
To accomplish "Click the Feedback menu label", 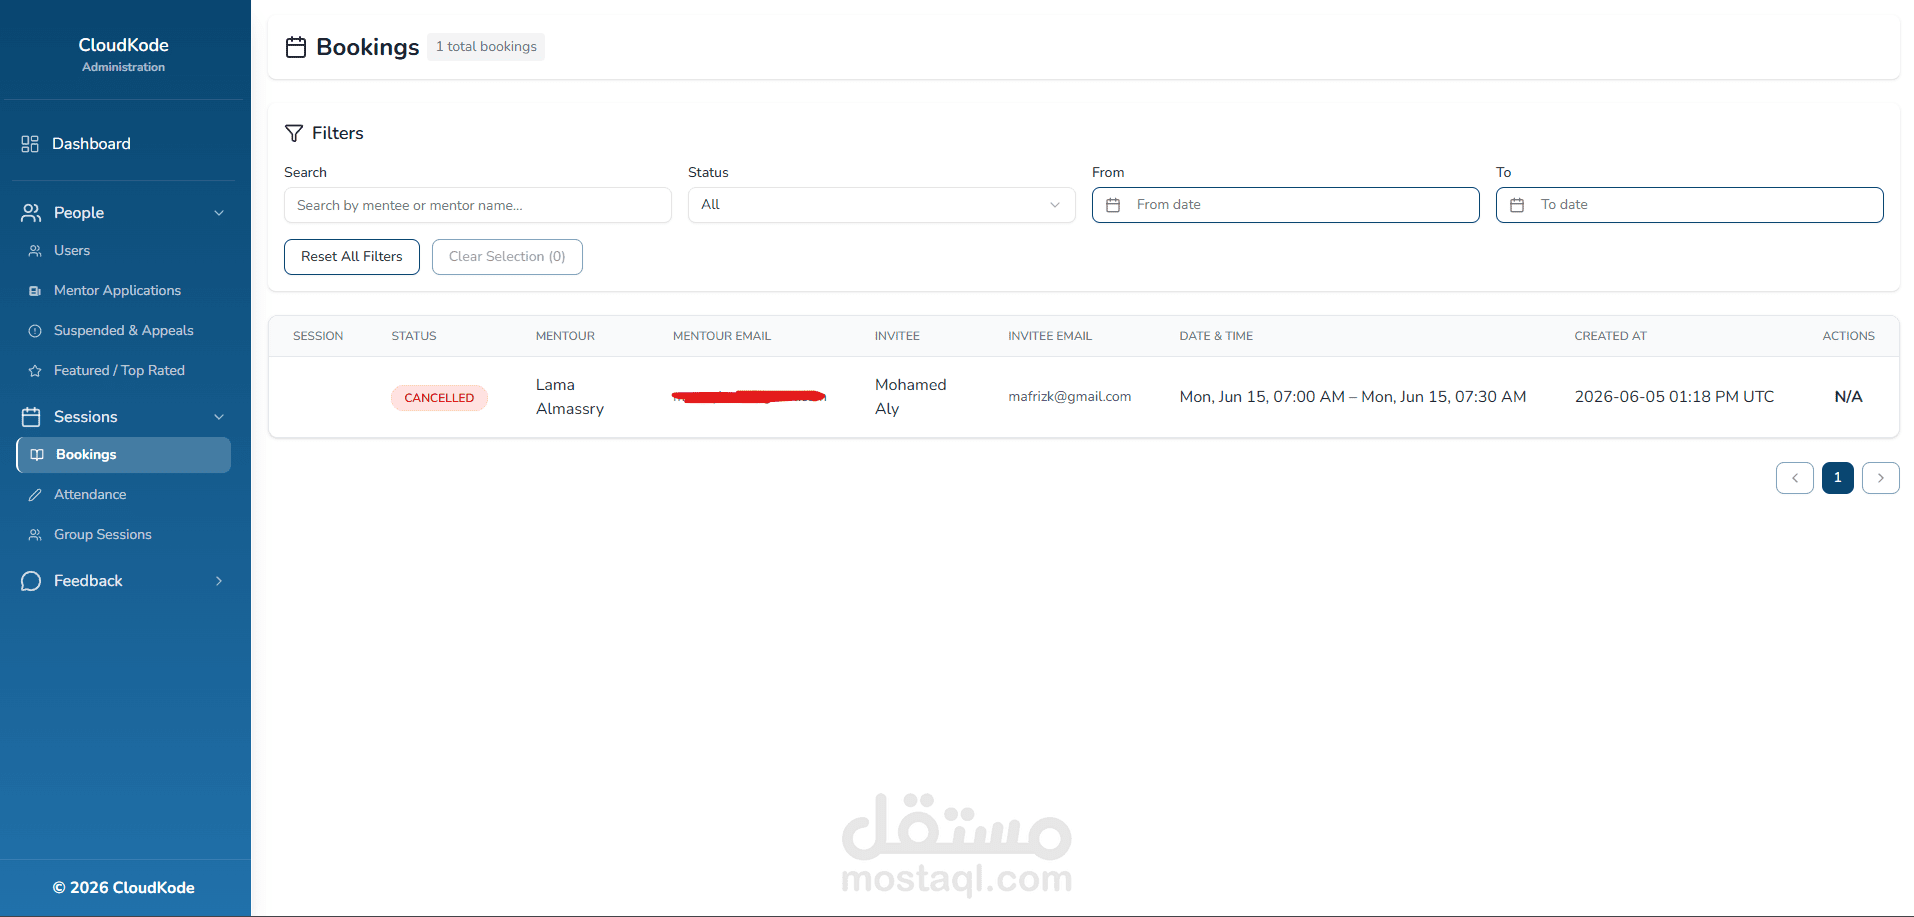I will pos(88,581).
